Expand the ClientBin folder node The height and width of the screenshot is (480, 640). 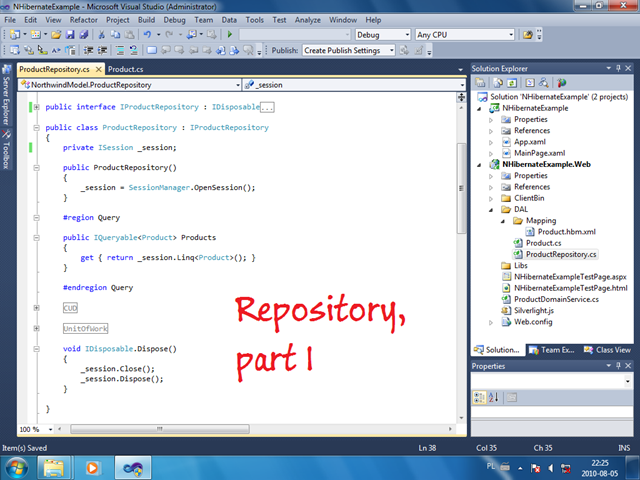tap(491, 199)
